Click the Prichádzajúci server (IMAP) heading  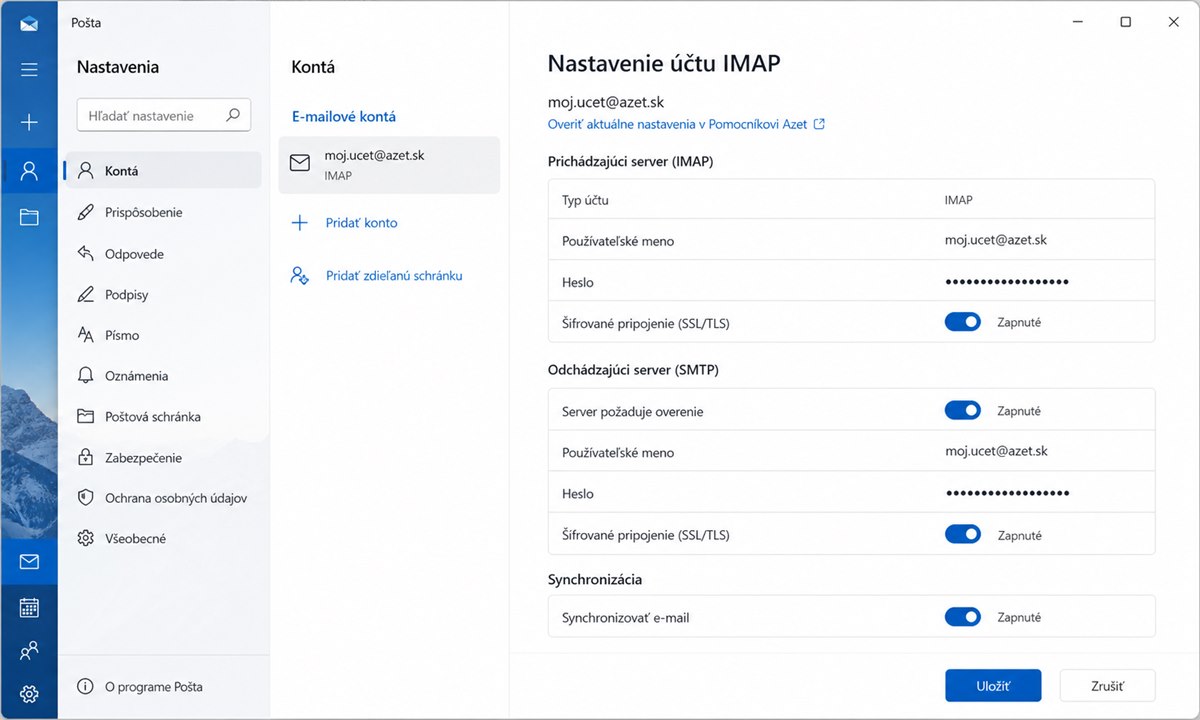[630, 161]
